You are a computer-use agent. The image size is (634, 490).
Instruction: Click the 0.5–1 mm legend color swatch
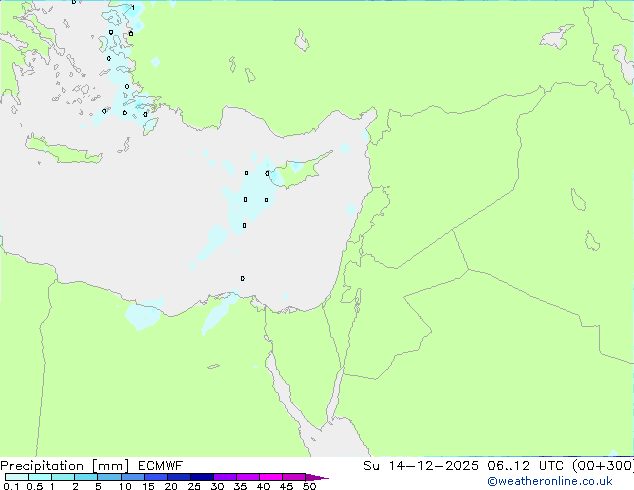(x=40, y=477)
